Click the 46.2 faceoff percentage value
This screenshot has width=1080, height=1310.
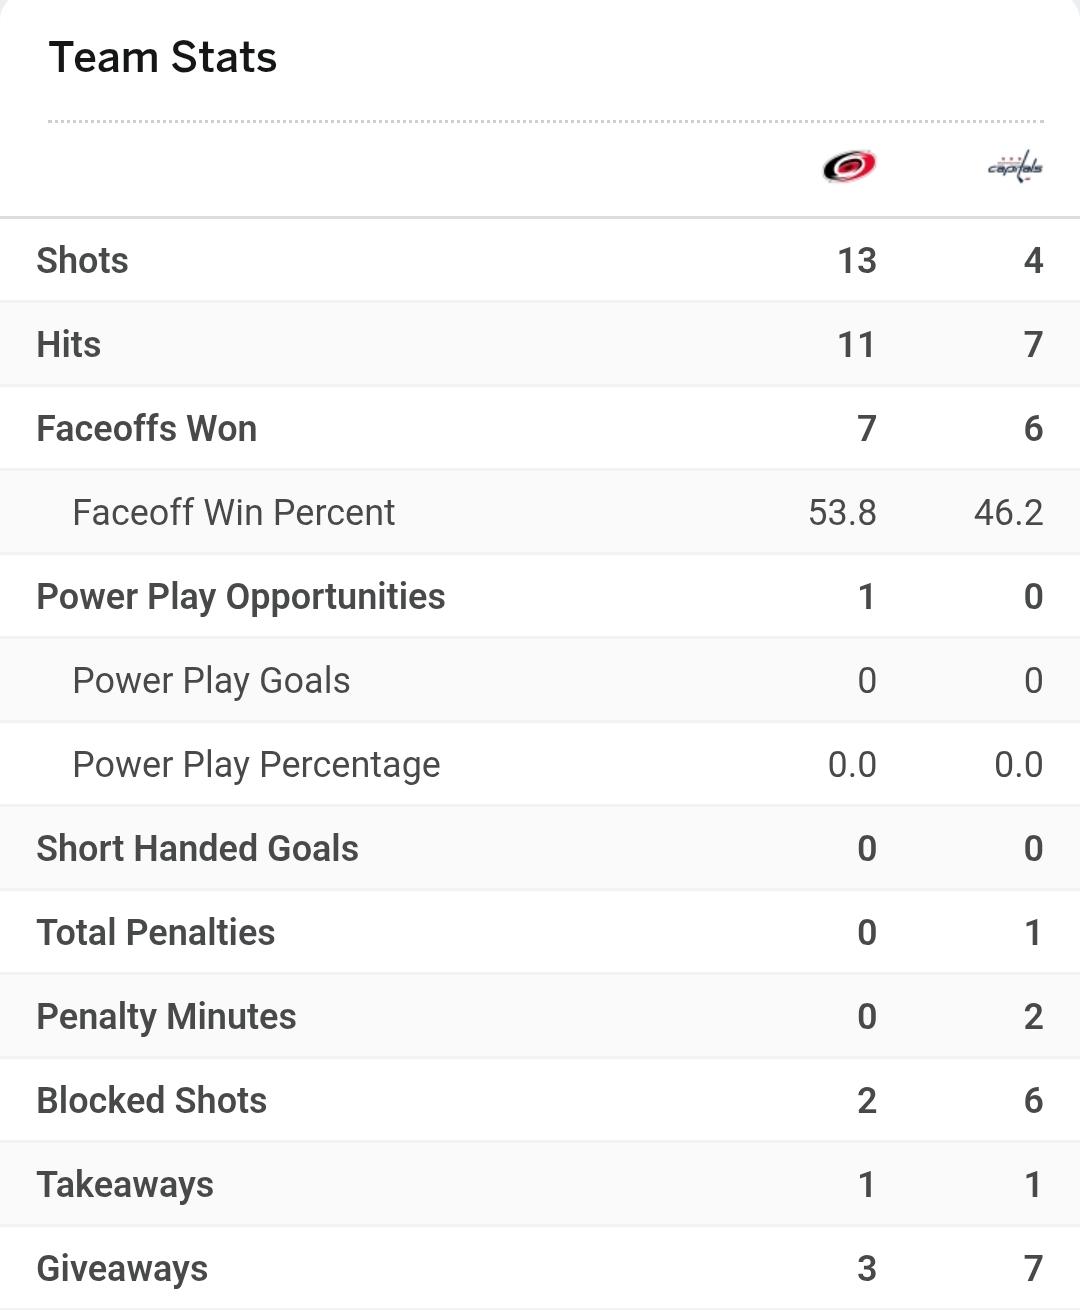[x=1008, y=513]
